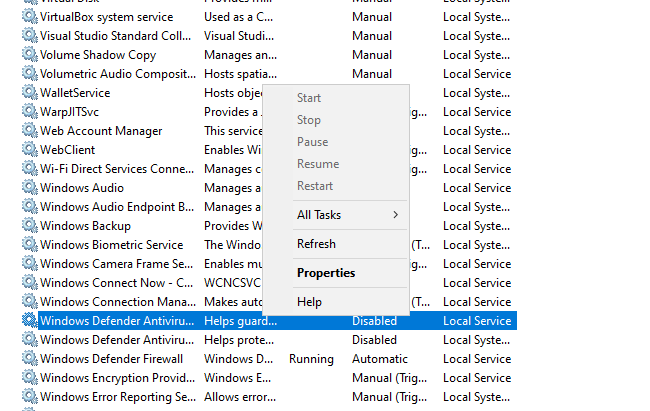Select the VirtualBox system service name
The height and width of the screenshot is (411, 650).
pyautogui.click(x=107, y=17)
